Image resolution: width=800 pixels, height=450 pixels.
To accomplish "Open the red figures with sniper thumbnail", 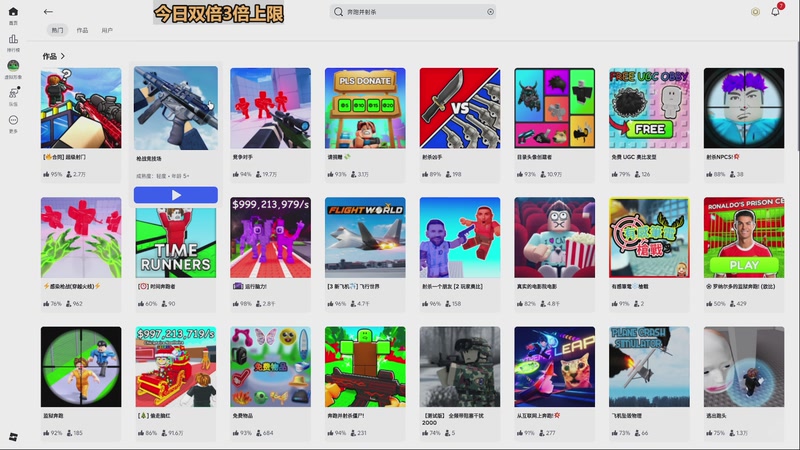I will (x=270, y=108).
